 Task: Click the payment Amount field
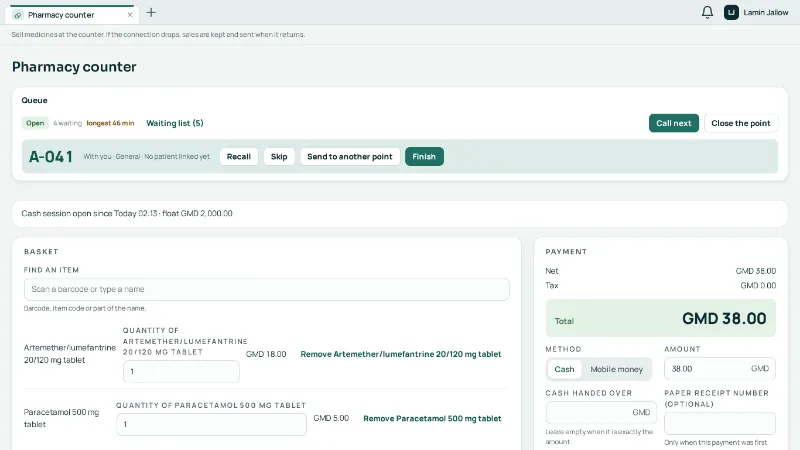[x=719, y=369]
